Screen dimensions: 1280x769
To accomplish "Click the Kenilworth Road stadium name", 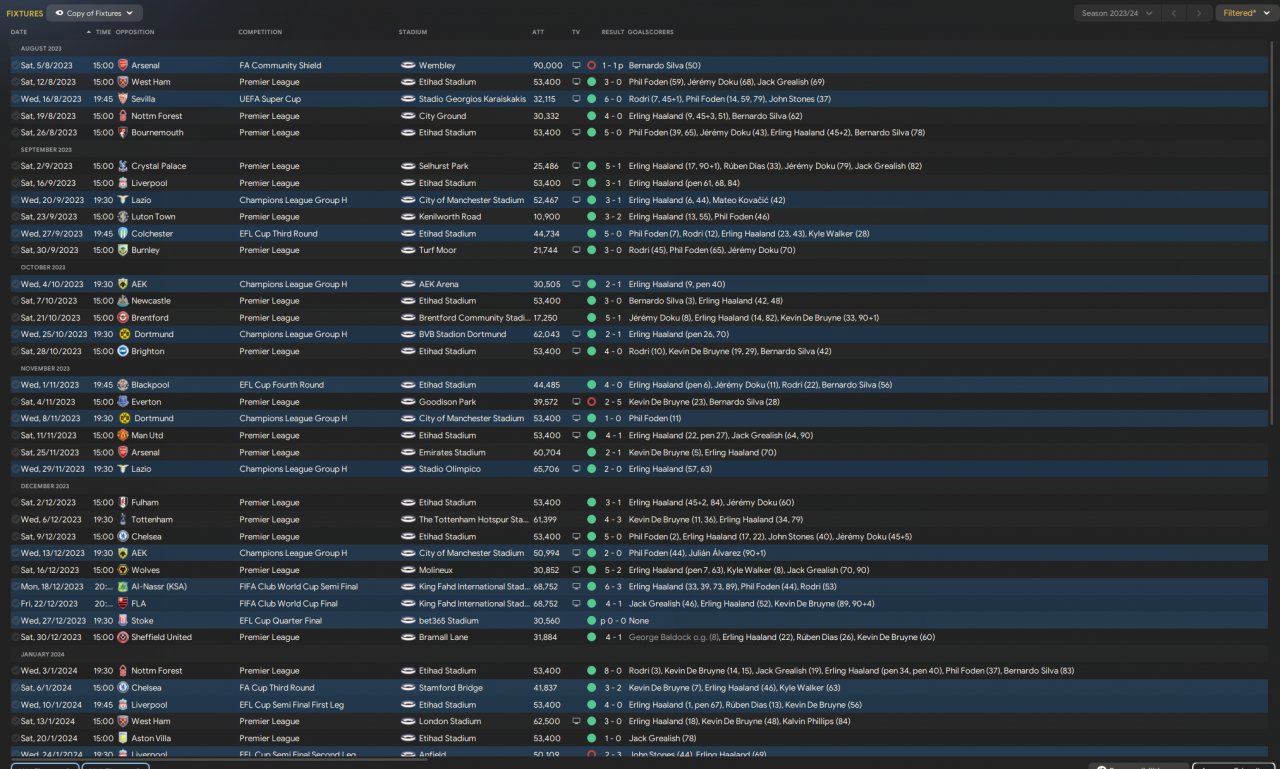I will click(x=450, y=217).
